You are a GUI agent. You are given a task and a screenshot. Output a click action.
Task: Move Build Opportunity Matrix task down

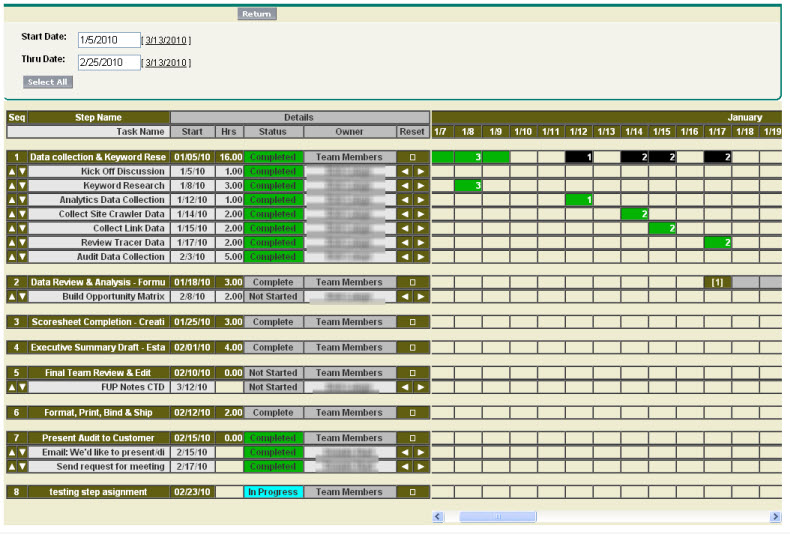click(x=22, y=297)
